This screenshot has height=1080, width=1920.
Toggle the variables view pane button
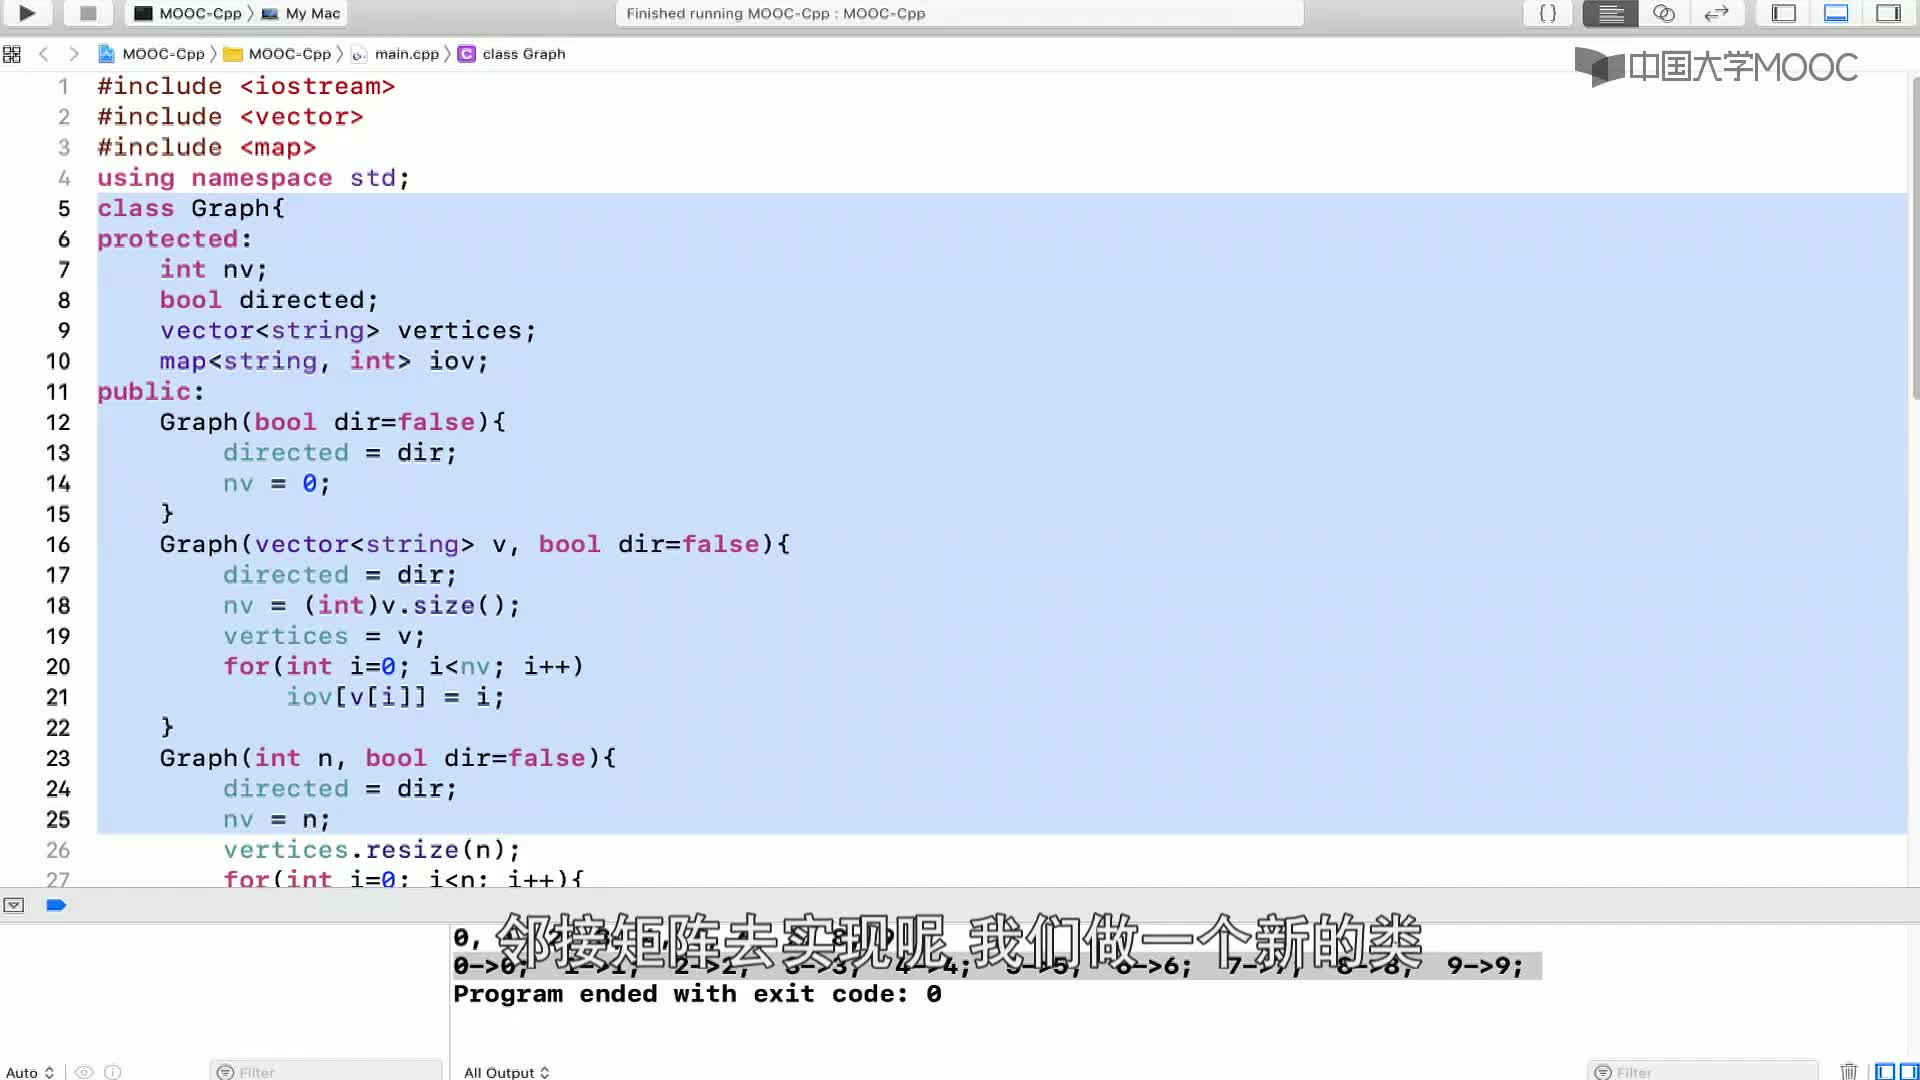click(x=1885, y=1072)
